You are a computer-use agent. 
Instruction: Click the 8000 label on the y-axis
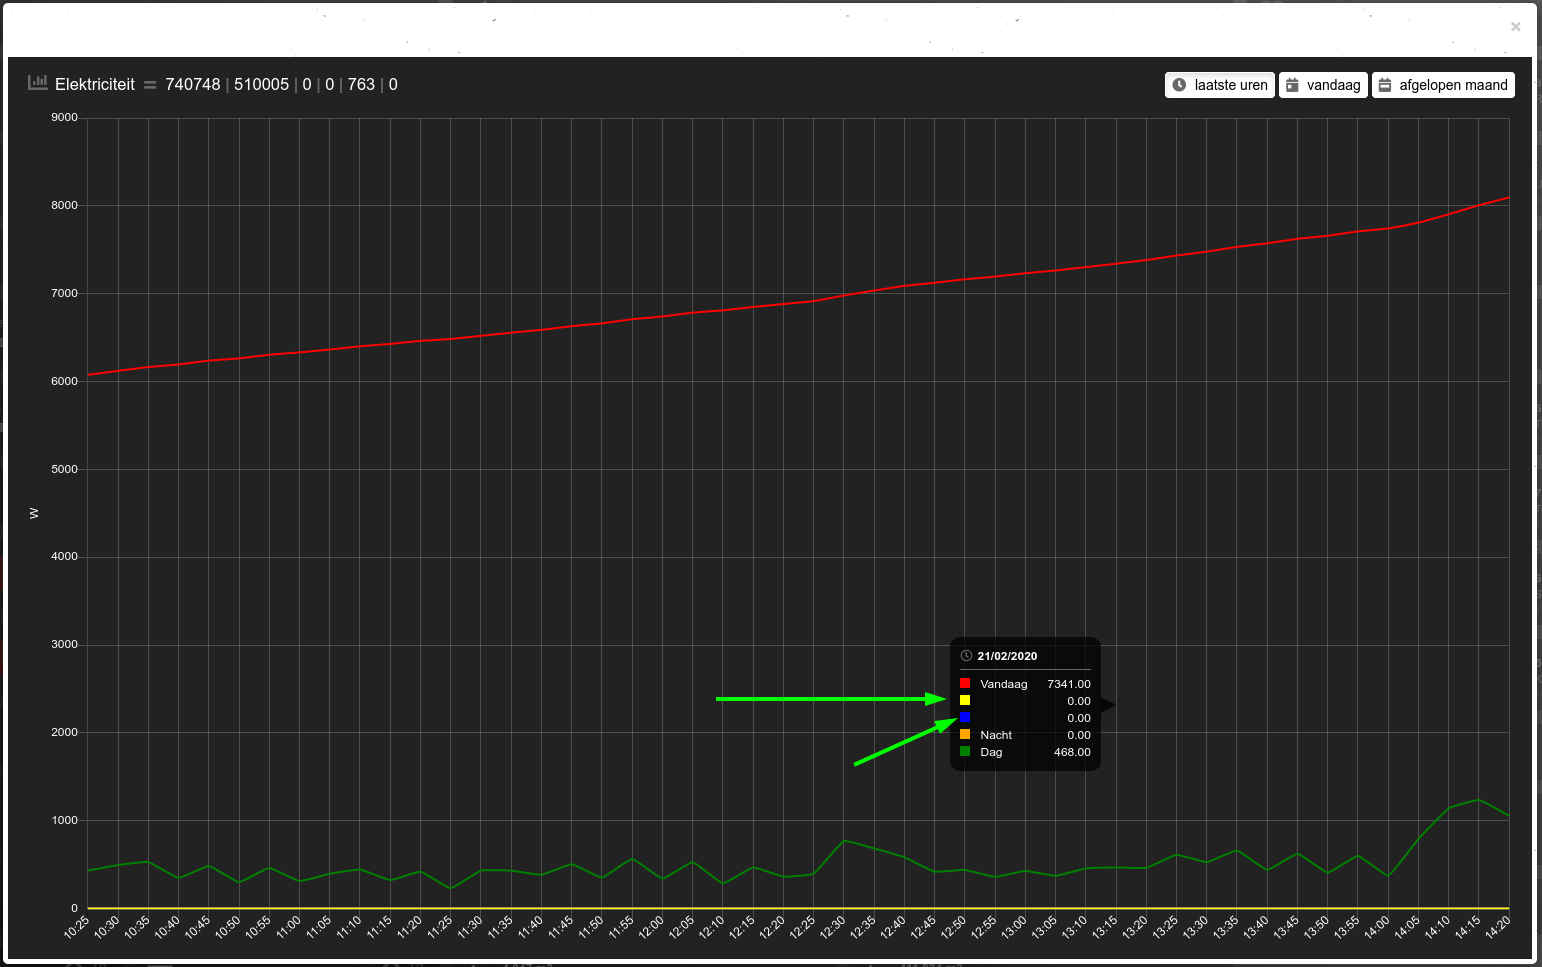[65, 205]
